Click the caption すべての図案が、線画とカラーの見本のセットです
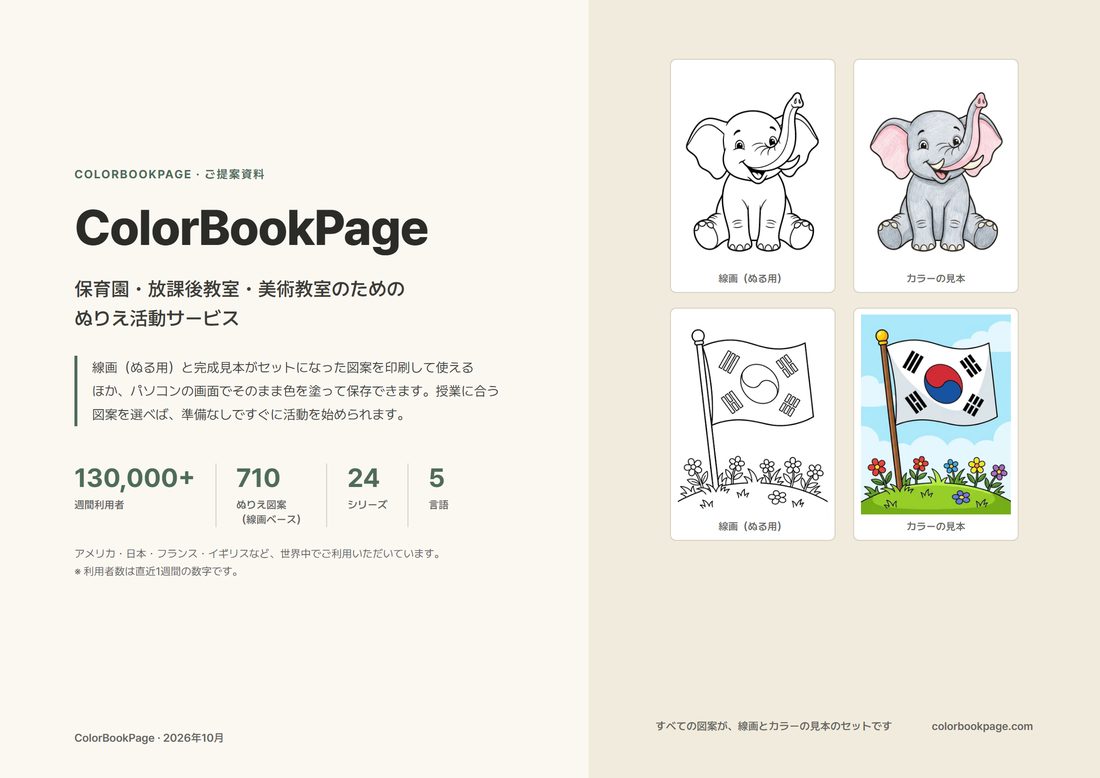Screen dimensions: 1100x778 [x=773, y=726]
